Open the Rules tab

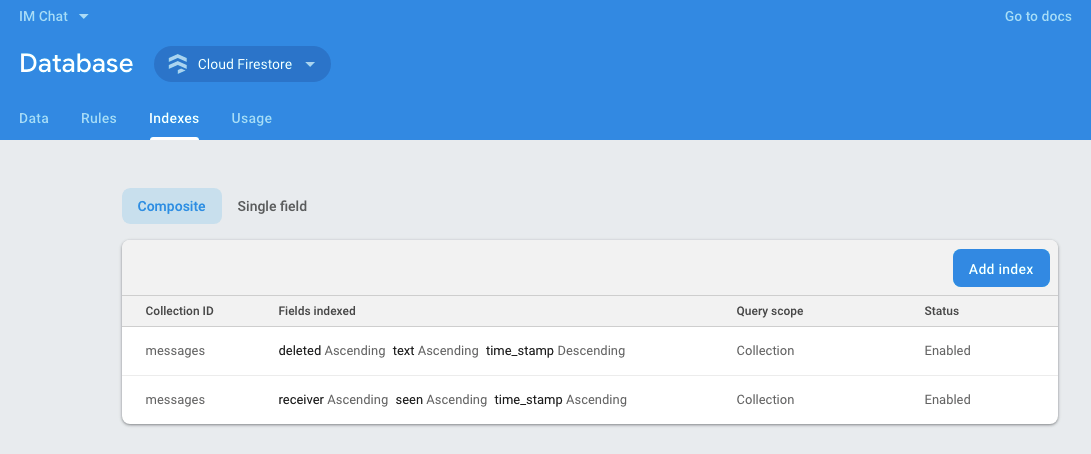coord(99,118)
